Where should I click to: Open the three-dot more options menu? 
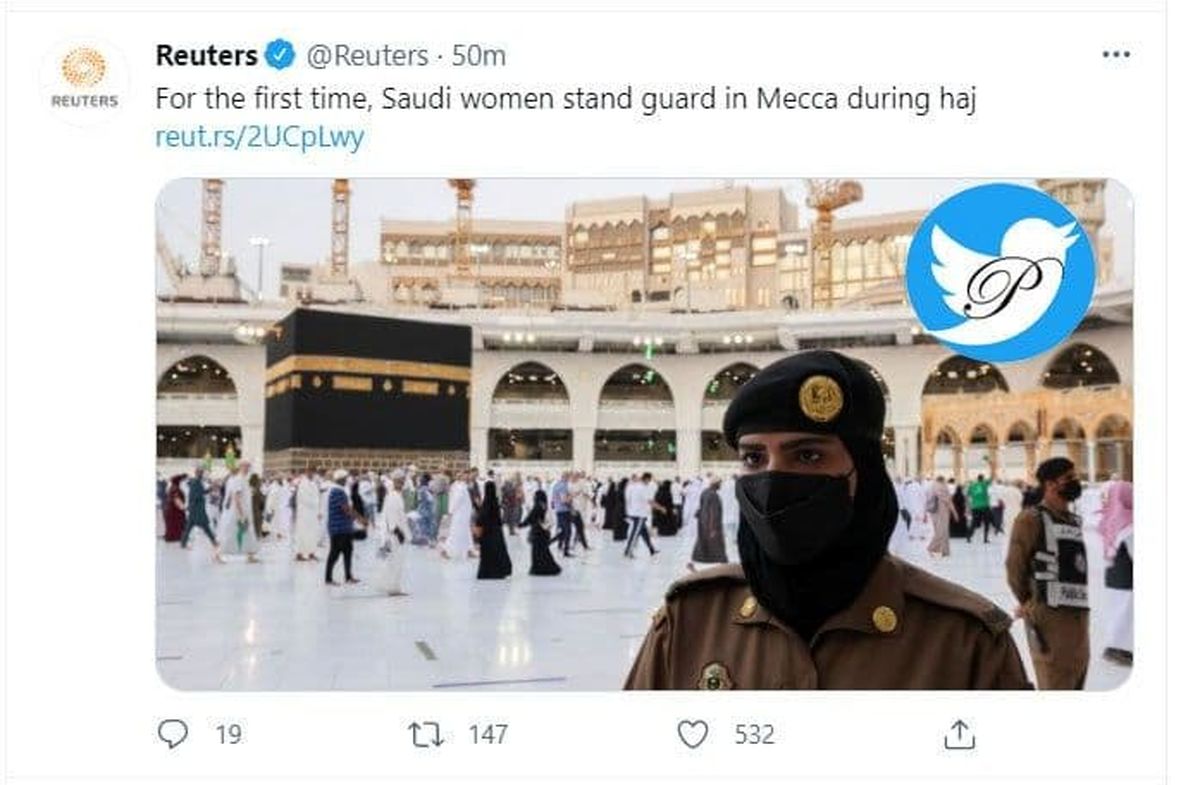[x=1115, y=54]
